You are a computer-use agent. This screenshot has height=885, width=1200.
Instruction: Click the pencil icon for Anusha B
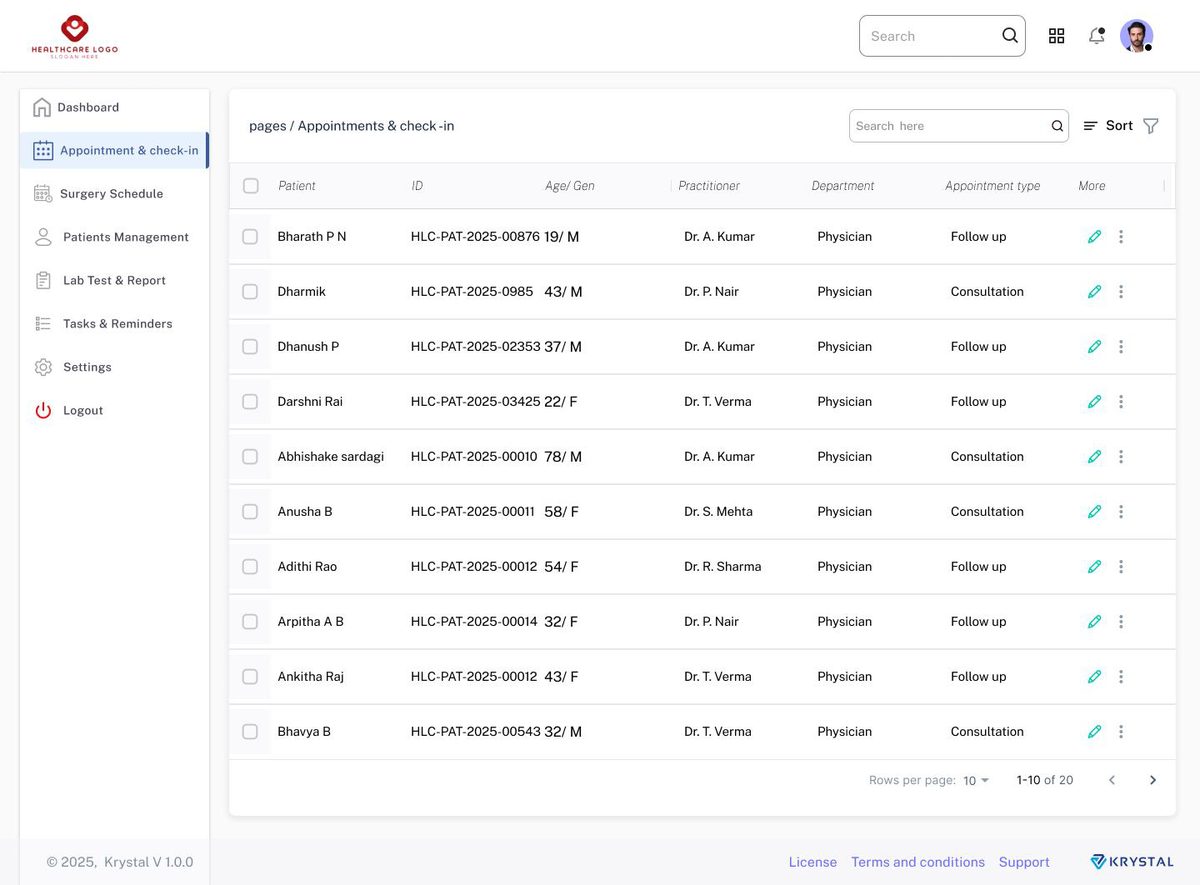click(x=1094, y=512)
